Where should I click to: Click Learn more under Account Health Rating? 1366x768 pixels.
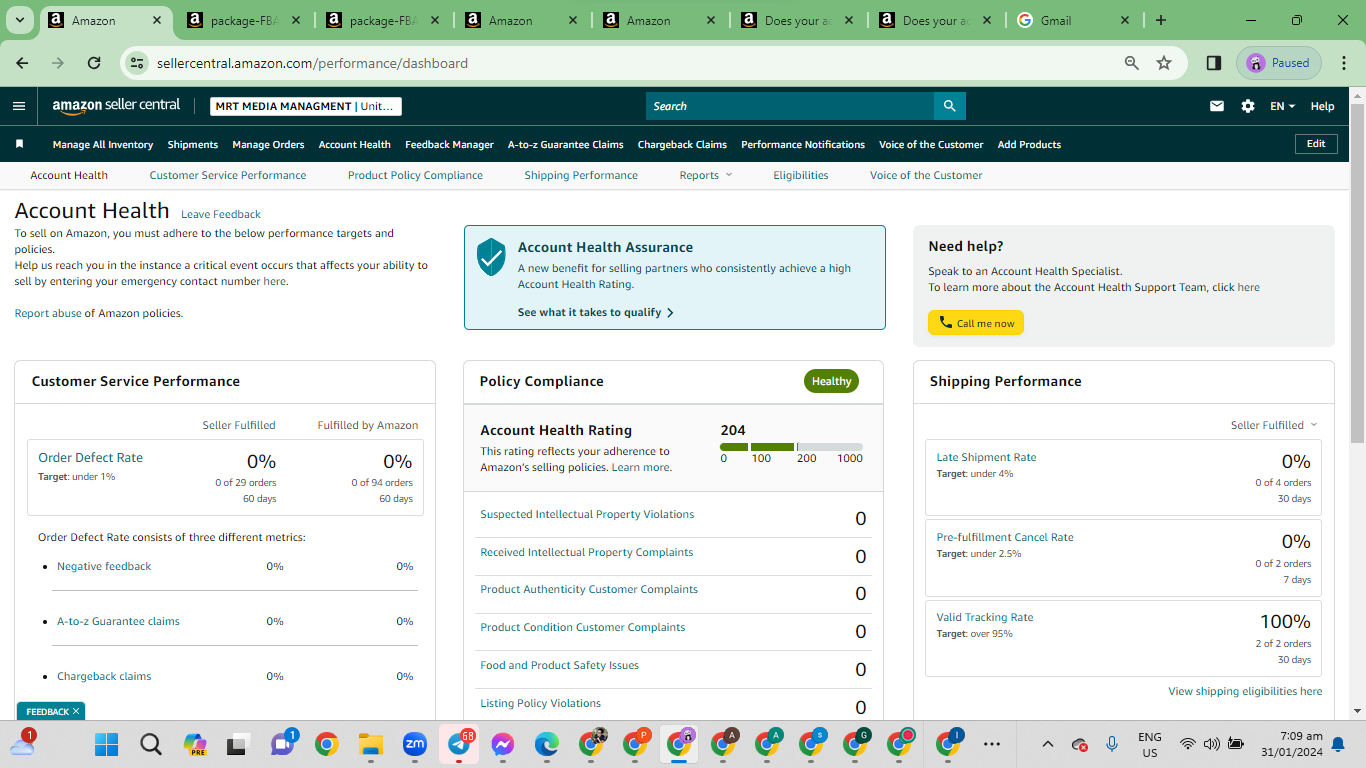point(640,467)
